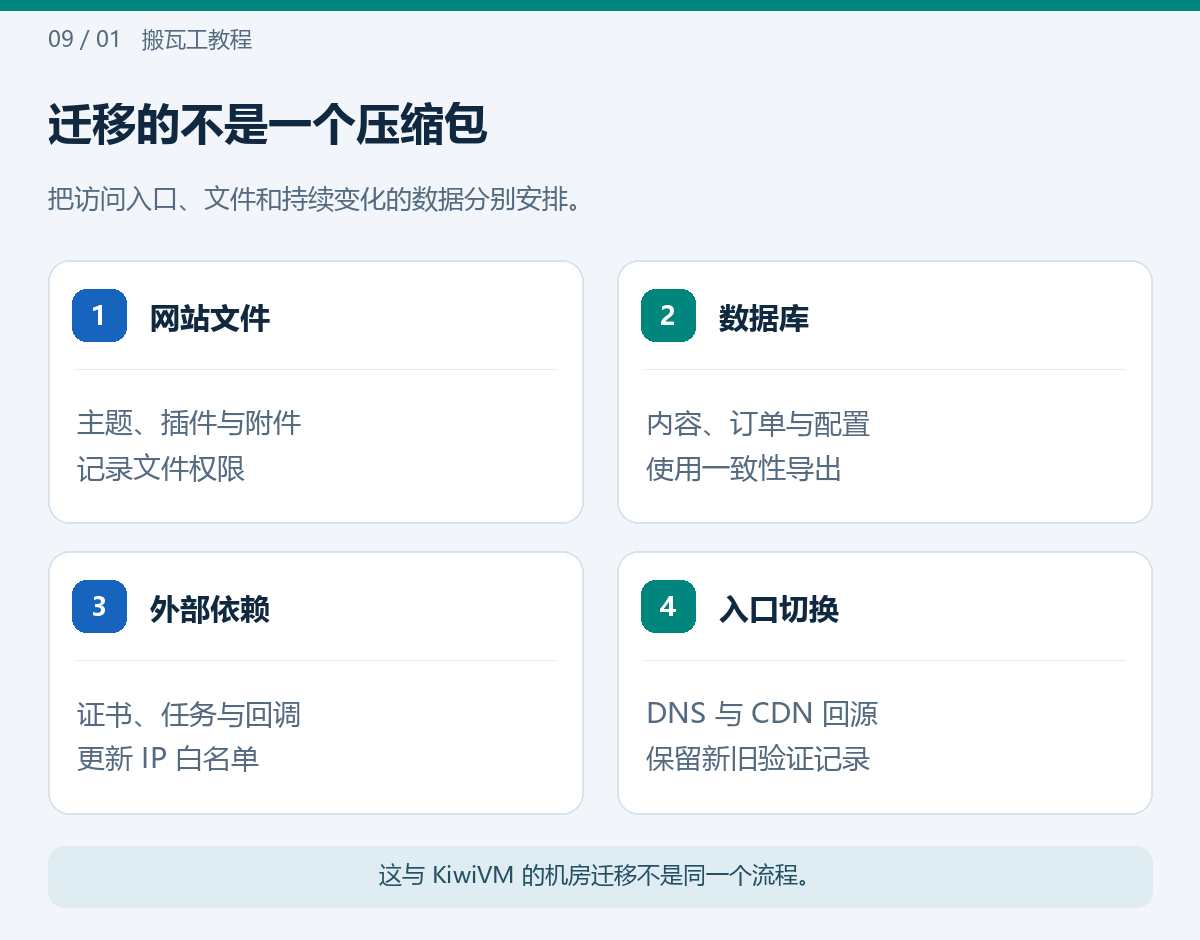Click the subtitle 把访问入口、文件和持续变化的数据分别安排
This screenshot has width=1200, height=940.
315,199
